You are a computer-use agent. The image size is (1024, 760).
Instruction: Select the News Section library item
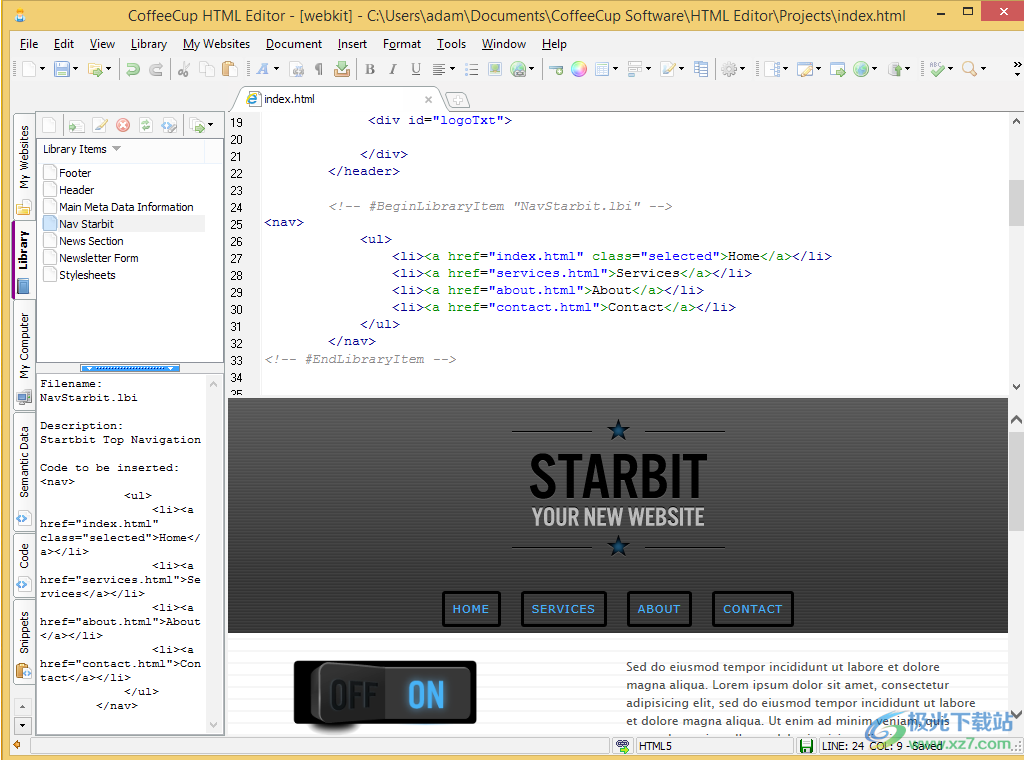coord(91,241)
